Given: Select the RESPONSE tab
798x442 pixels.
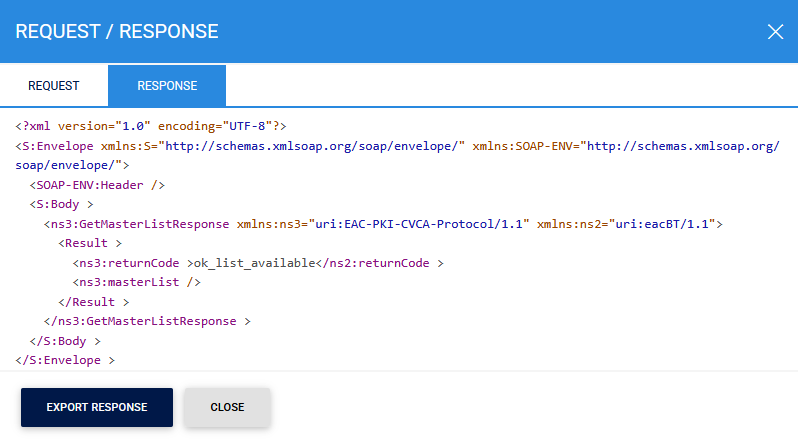Looking at the screenshot, I should [x=167, y=86].
